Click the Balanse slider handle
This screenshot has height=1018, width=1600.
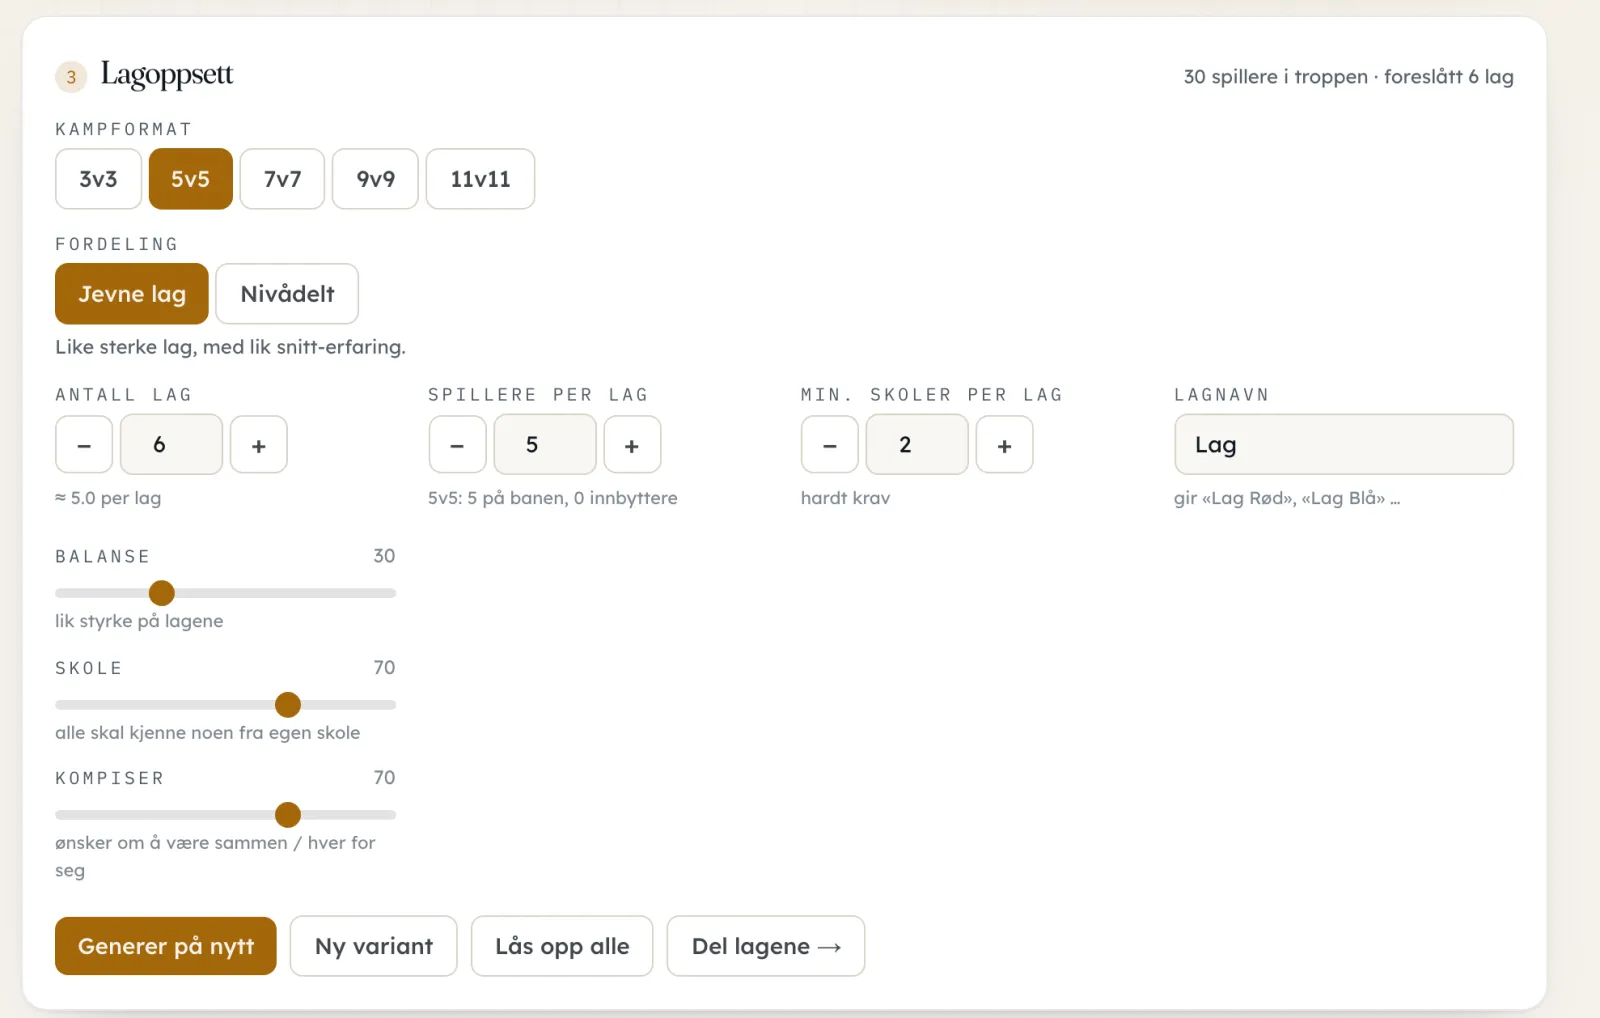162,593
